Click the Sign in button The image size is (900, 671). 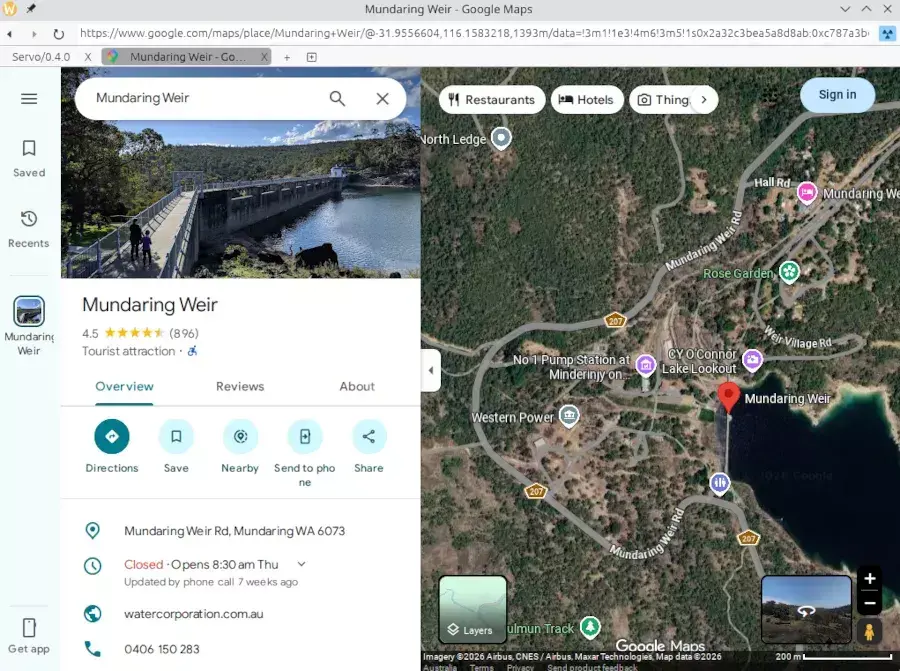(x=837, y=95)
